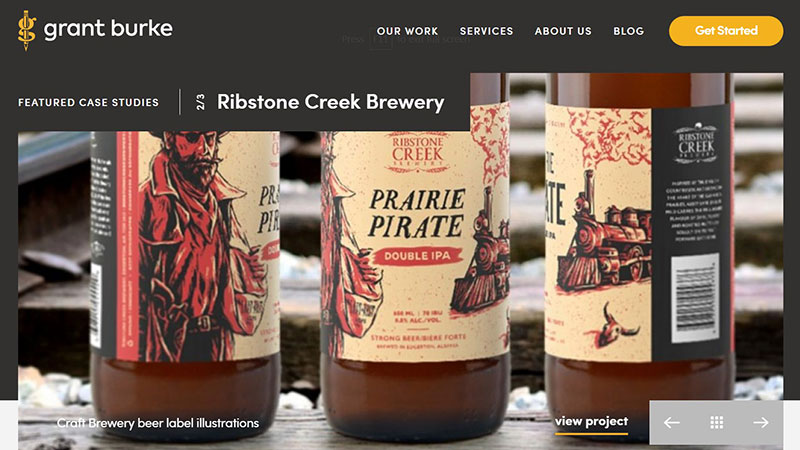Click the Featured Case Studies heading
This screenshot has width=800, height=450.
click(88, 103)
